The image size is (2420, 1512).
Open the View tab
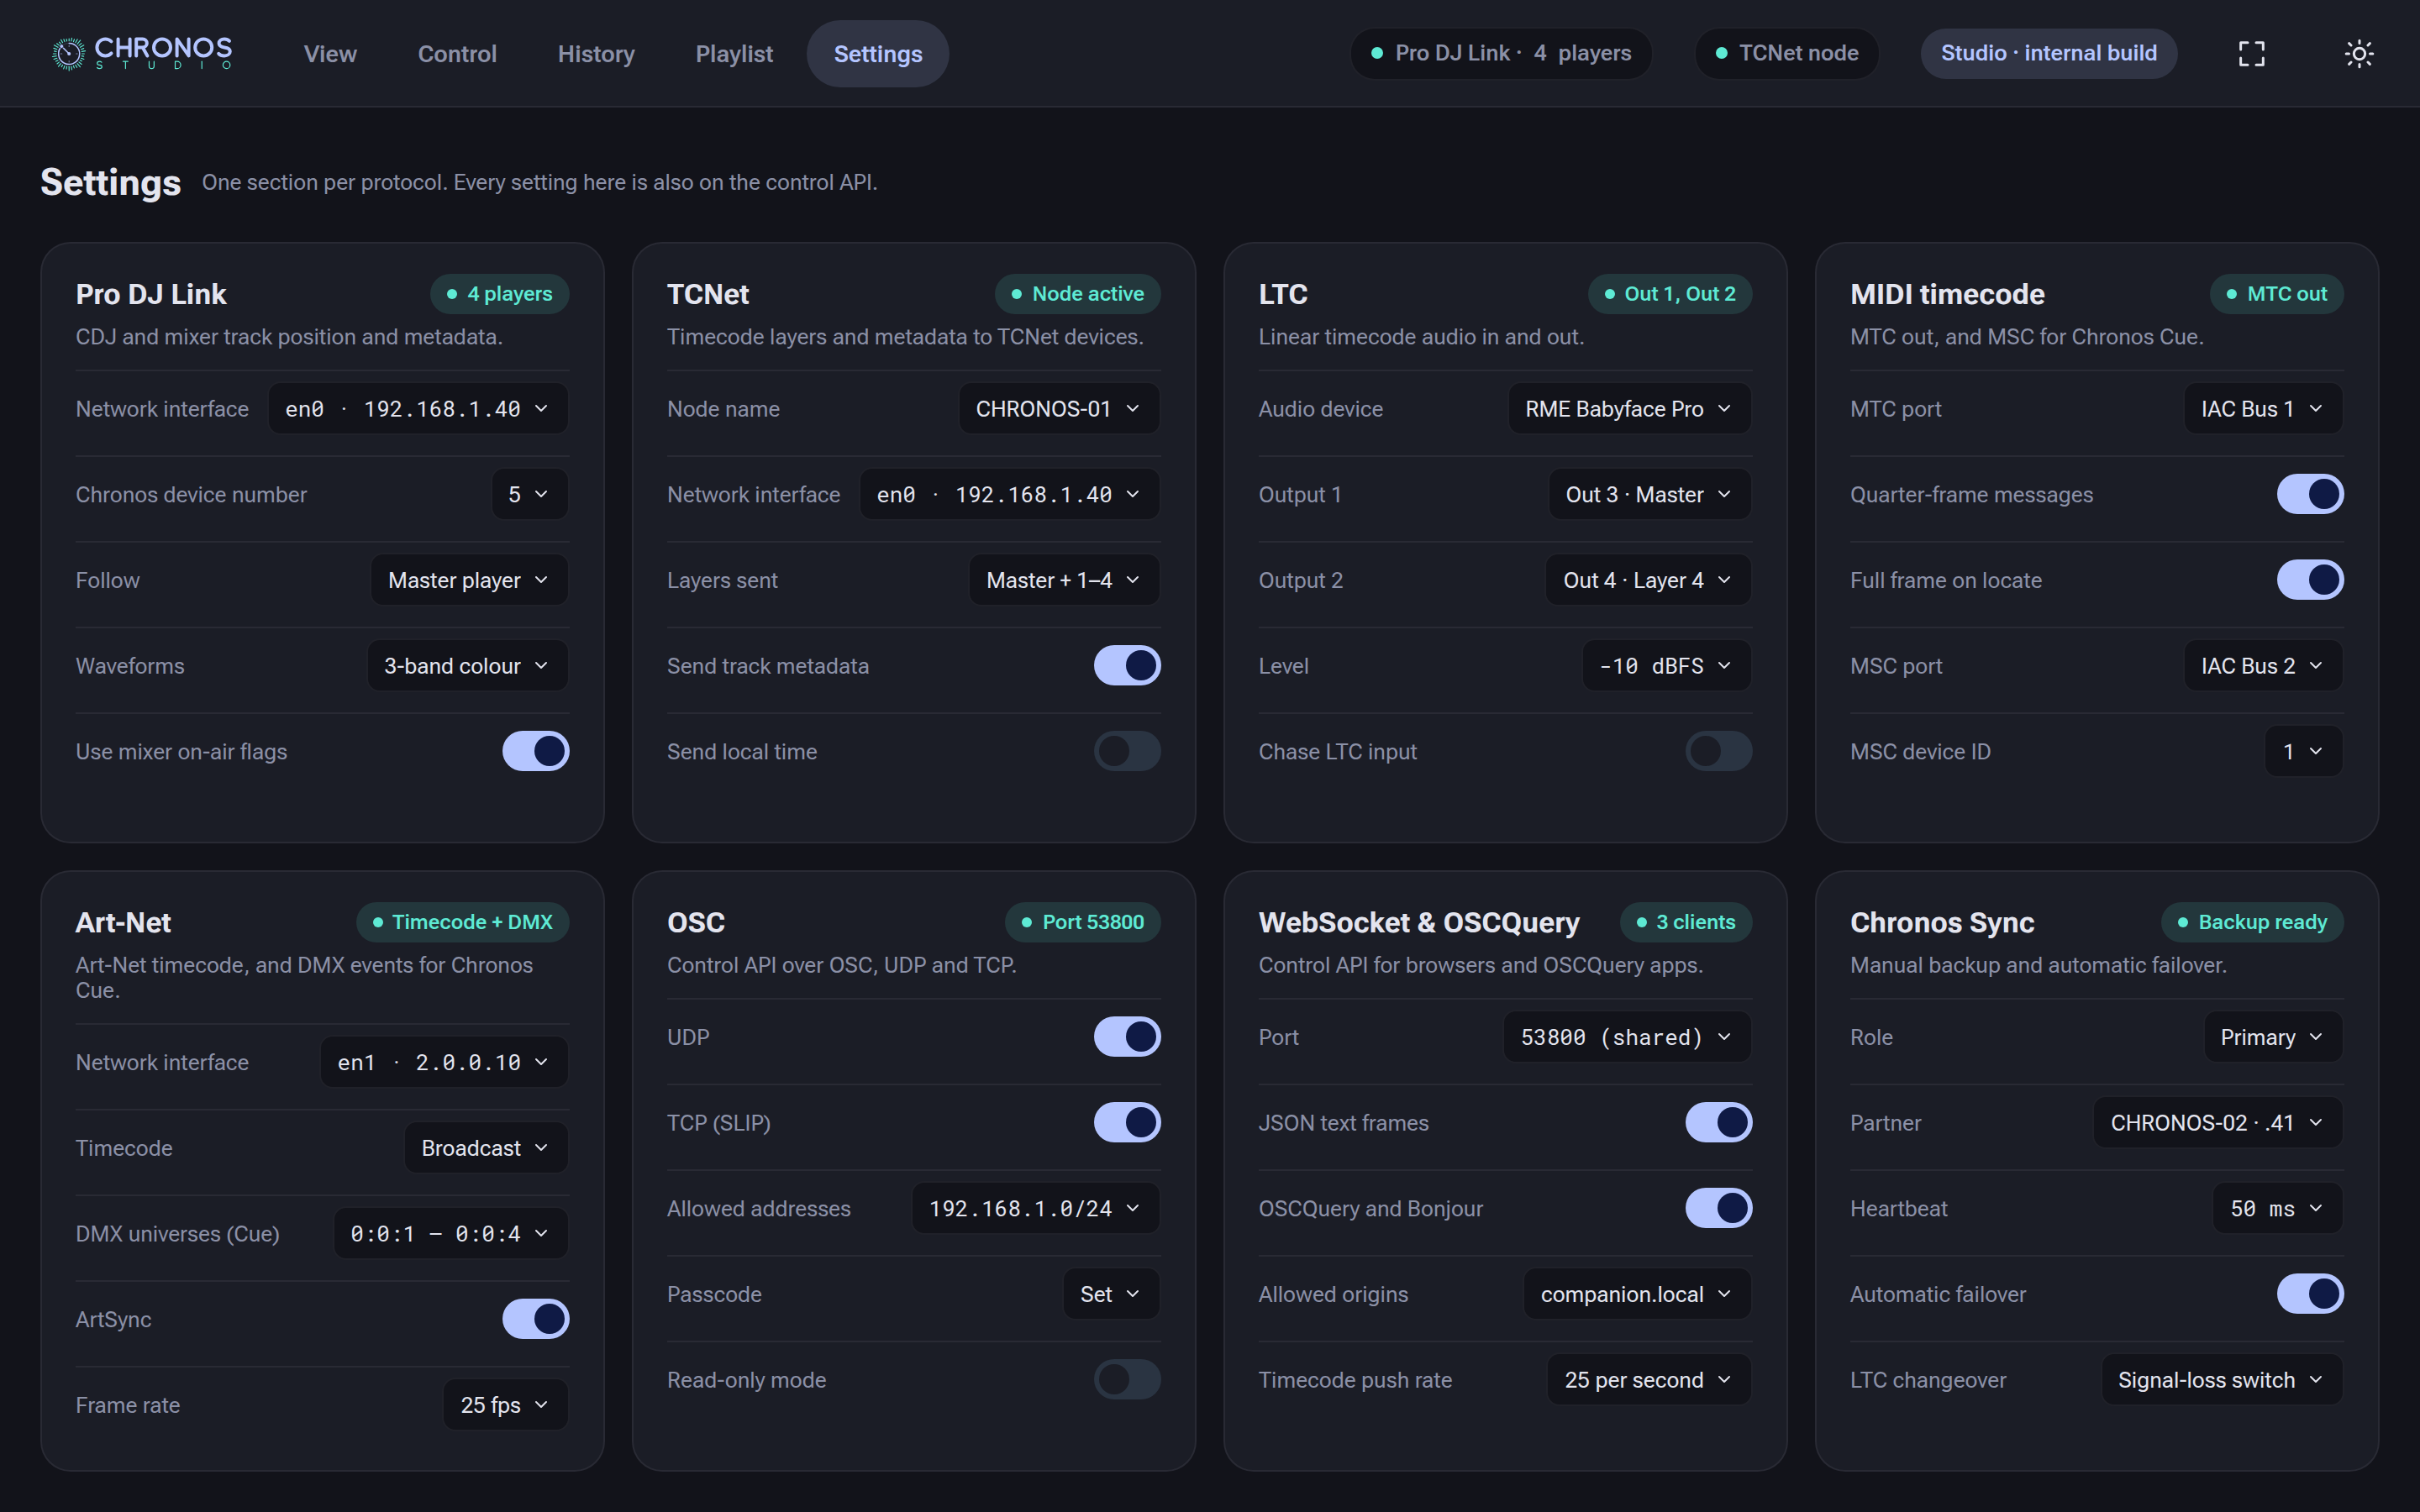pos(330,53)
